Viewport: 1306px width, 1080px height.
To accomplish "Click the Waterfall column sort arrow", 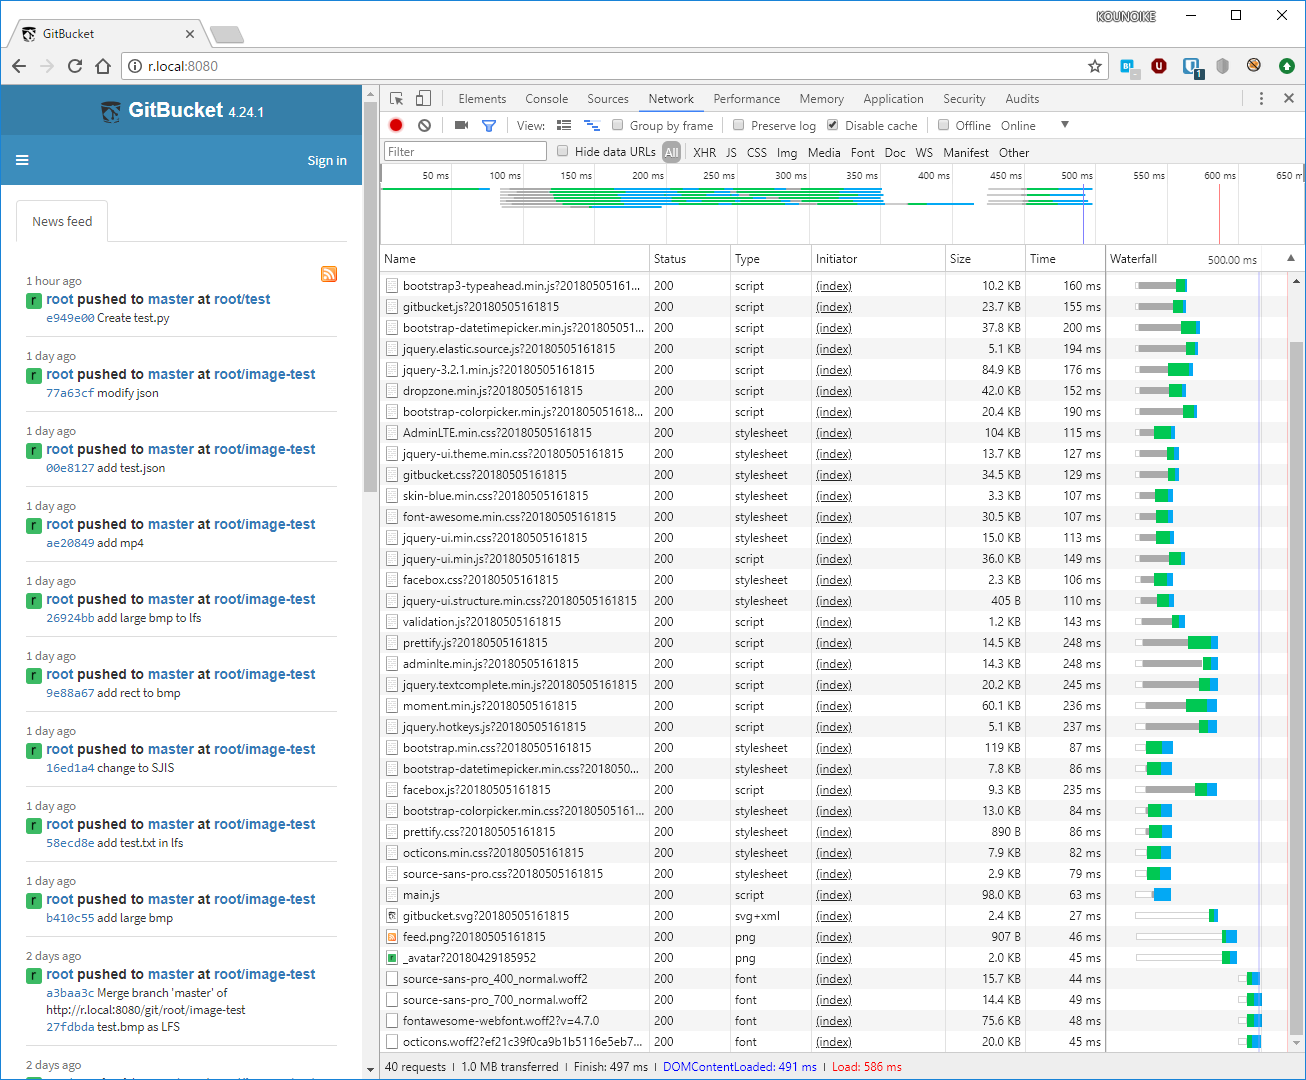I will point(1291,258).
